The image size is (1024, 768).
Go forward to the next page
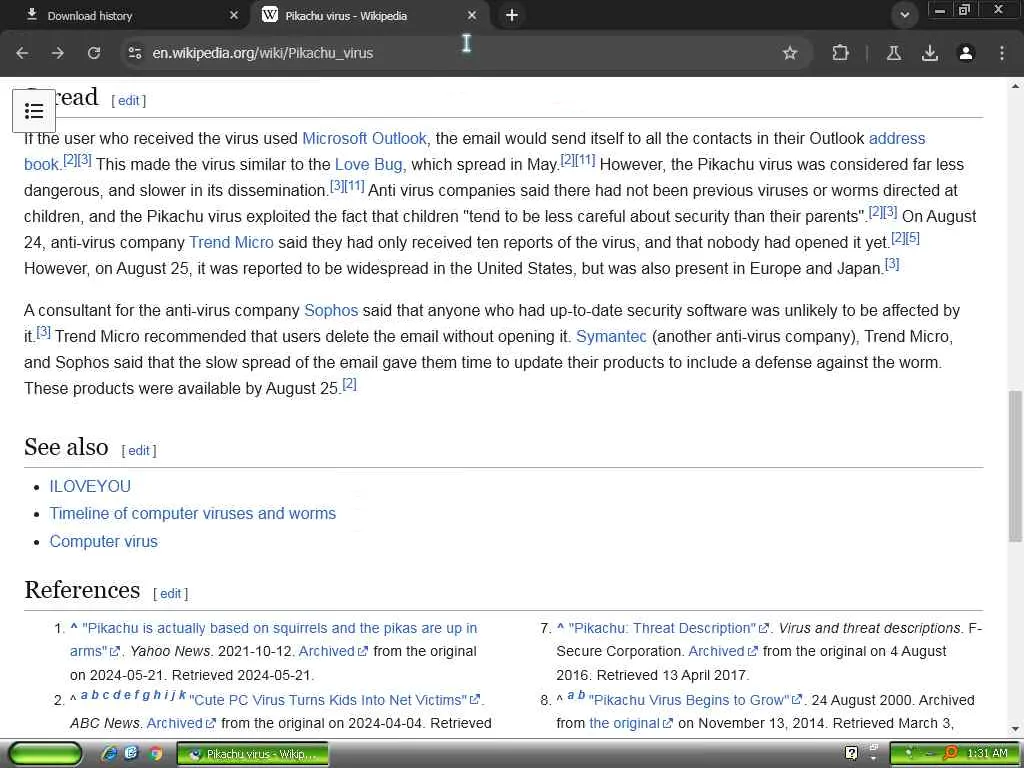tap(58, 53)
